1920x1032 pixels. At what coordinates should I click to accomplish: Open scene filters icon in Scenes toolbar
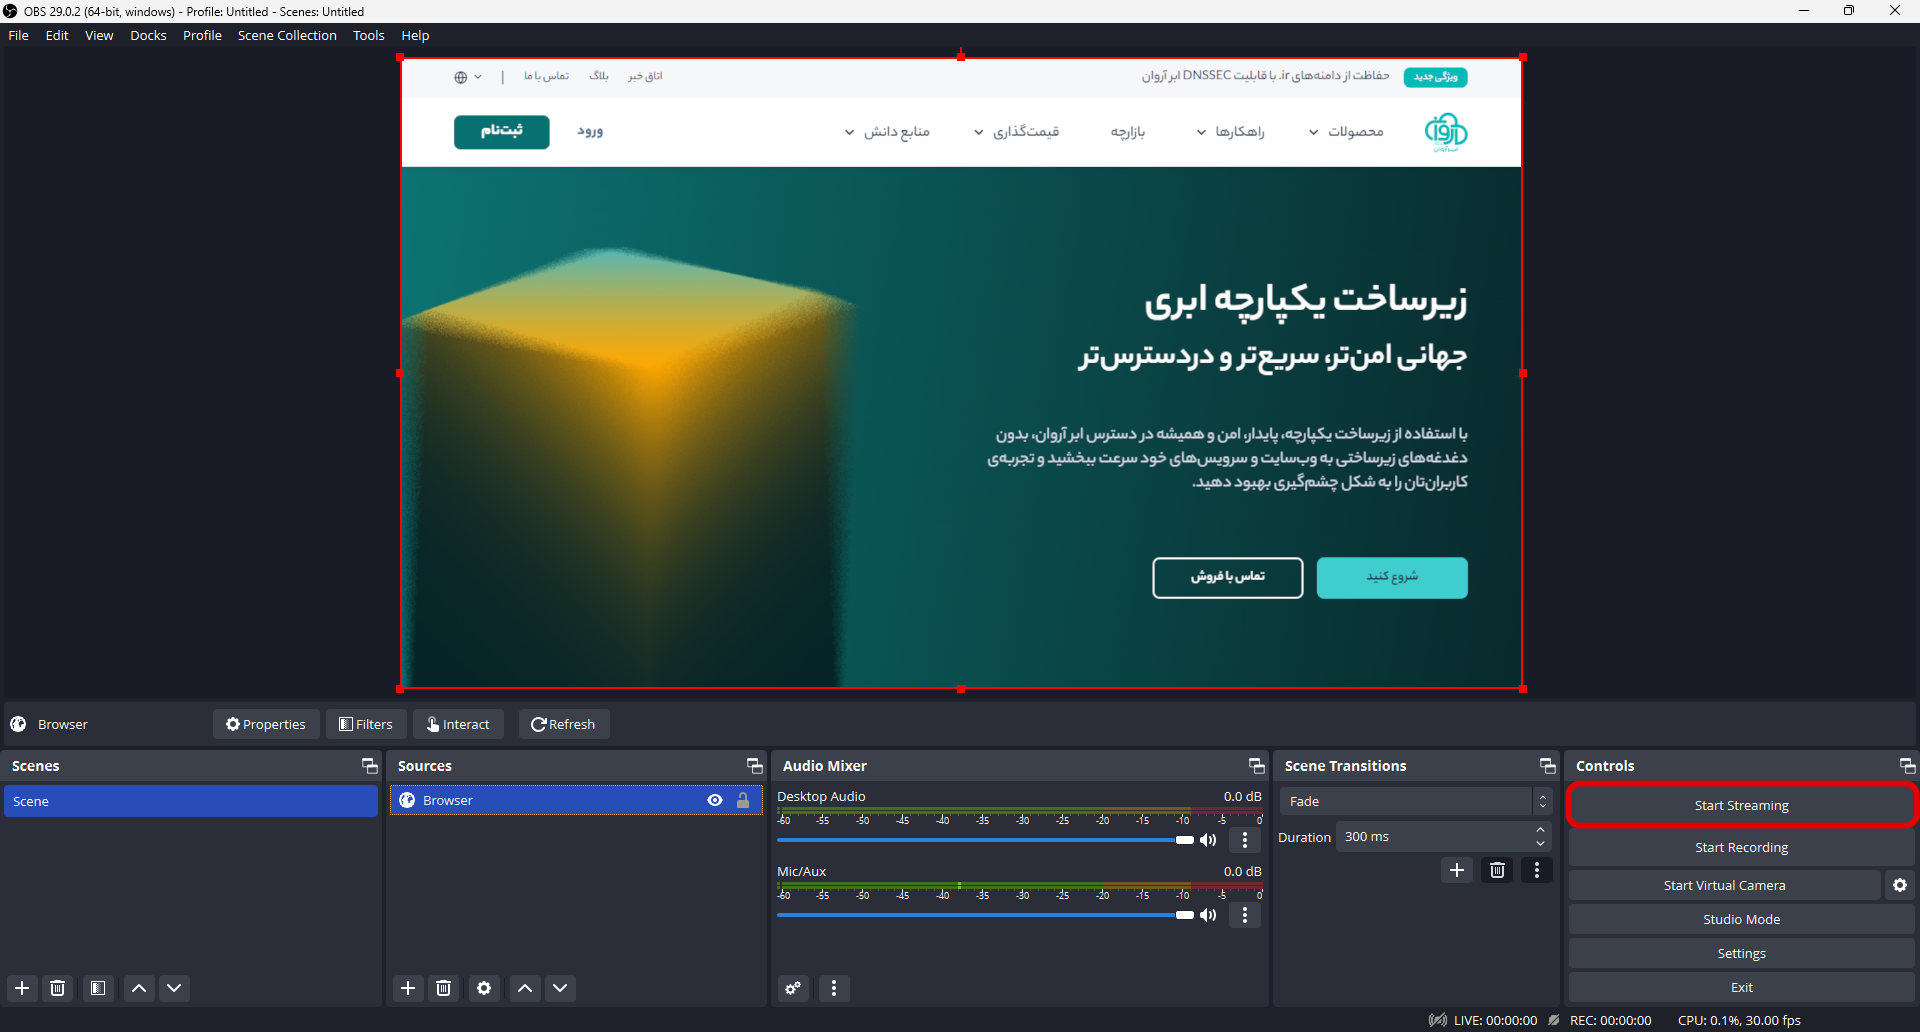click(98, 988)
